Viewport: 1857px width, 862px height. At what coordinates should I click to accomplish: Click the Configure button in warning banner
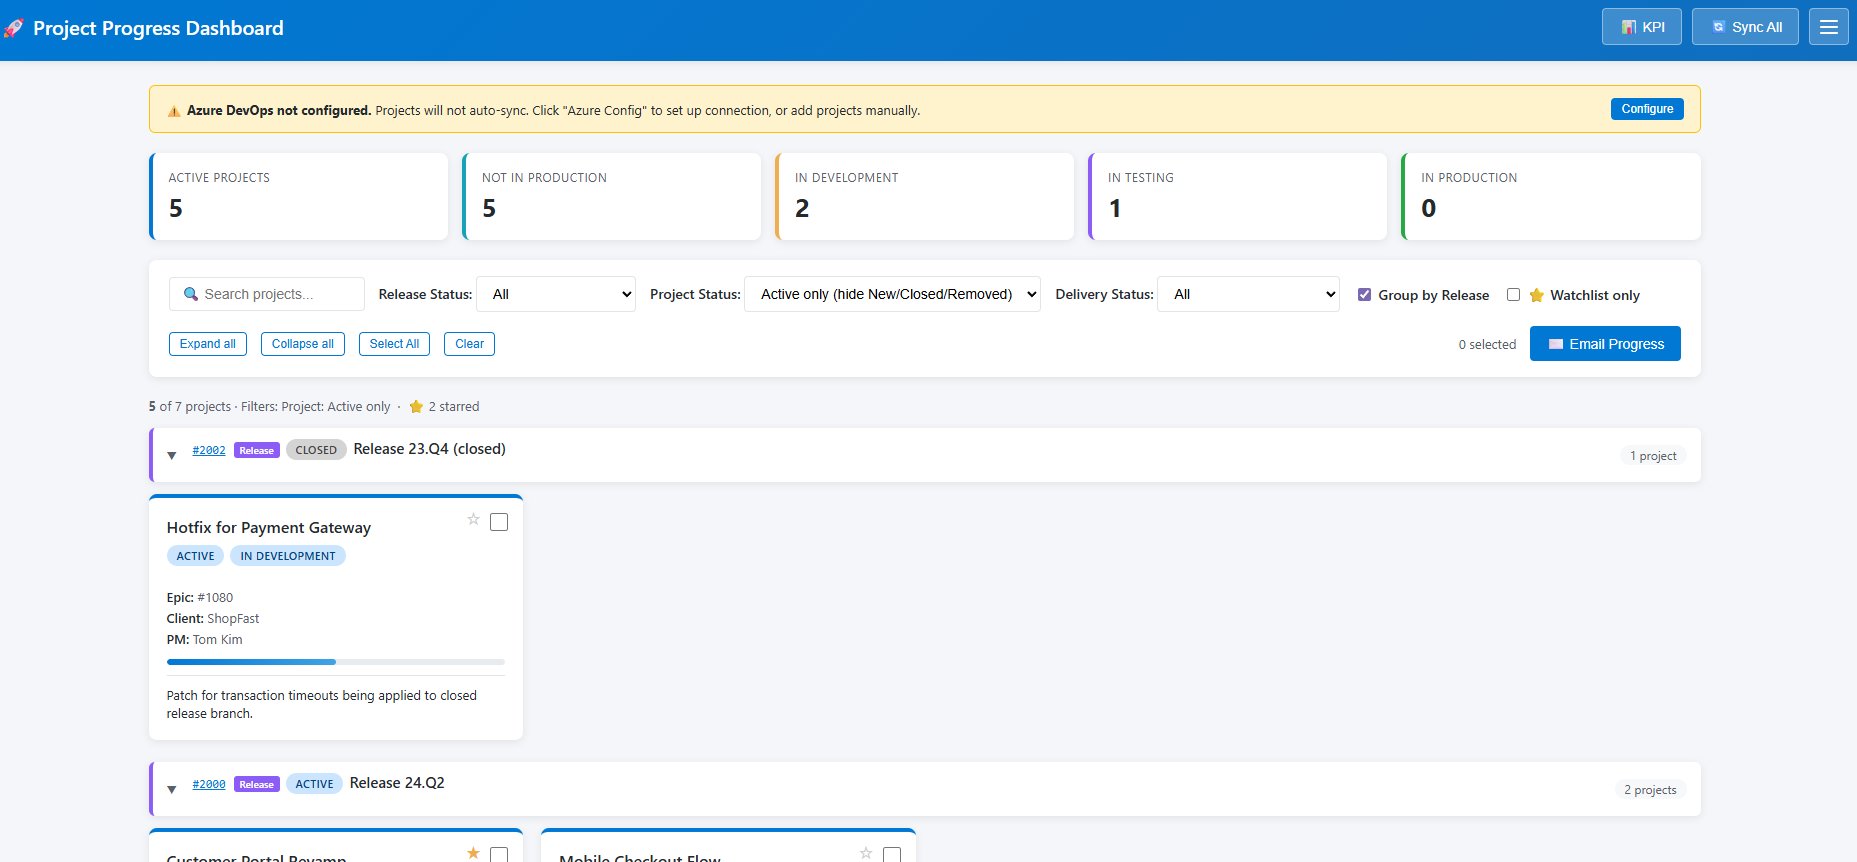(x=1647, y=109)
